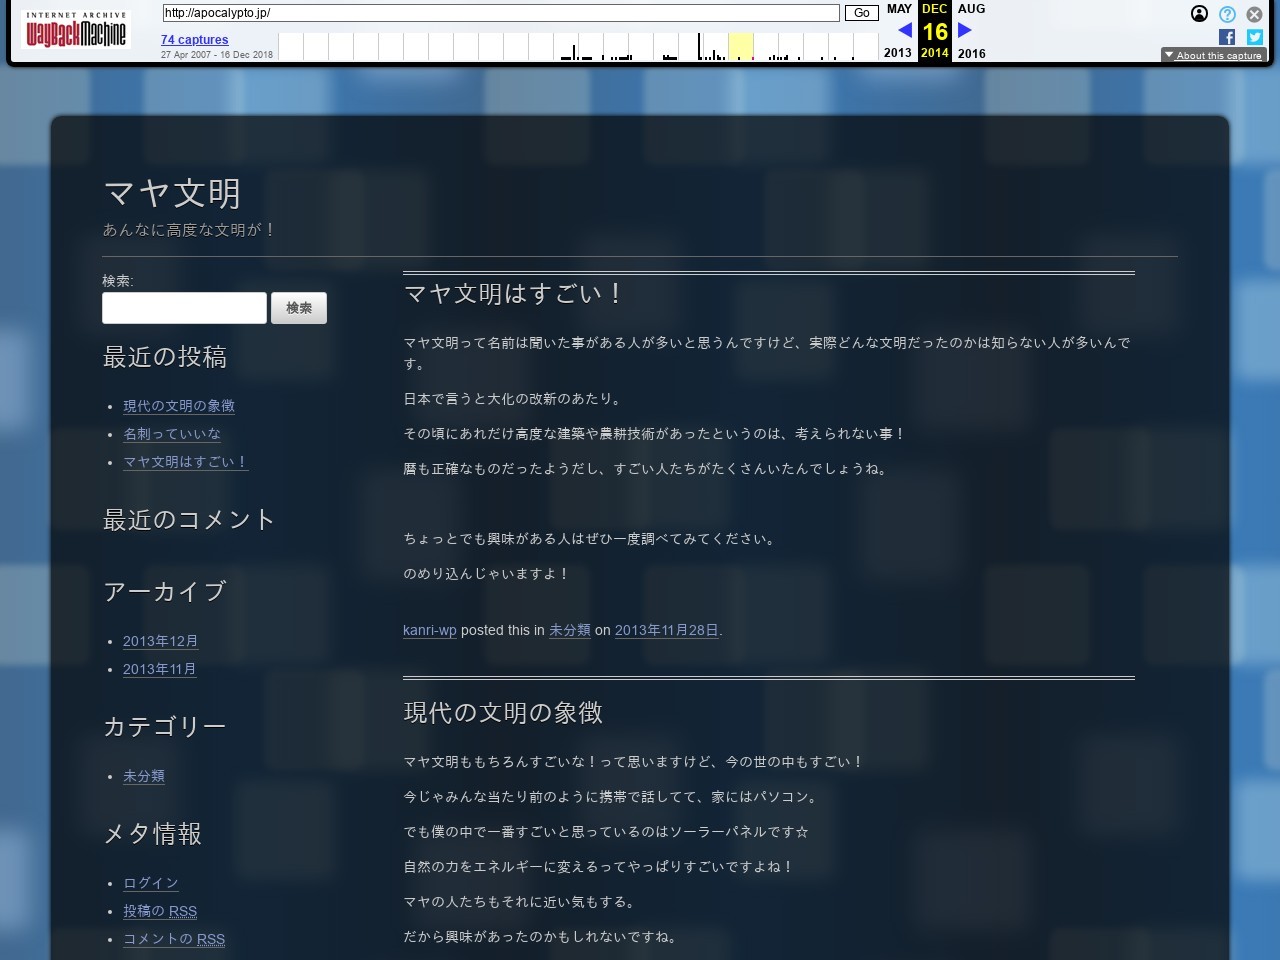
Task: Expand About this capture
Action: pyautogui.click(x=1213, y=55)
